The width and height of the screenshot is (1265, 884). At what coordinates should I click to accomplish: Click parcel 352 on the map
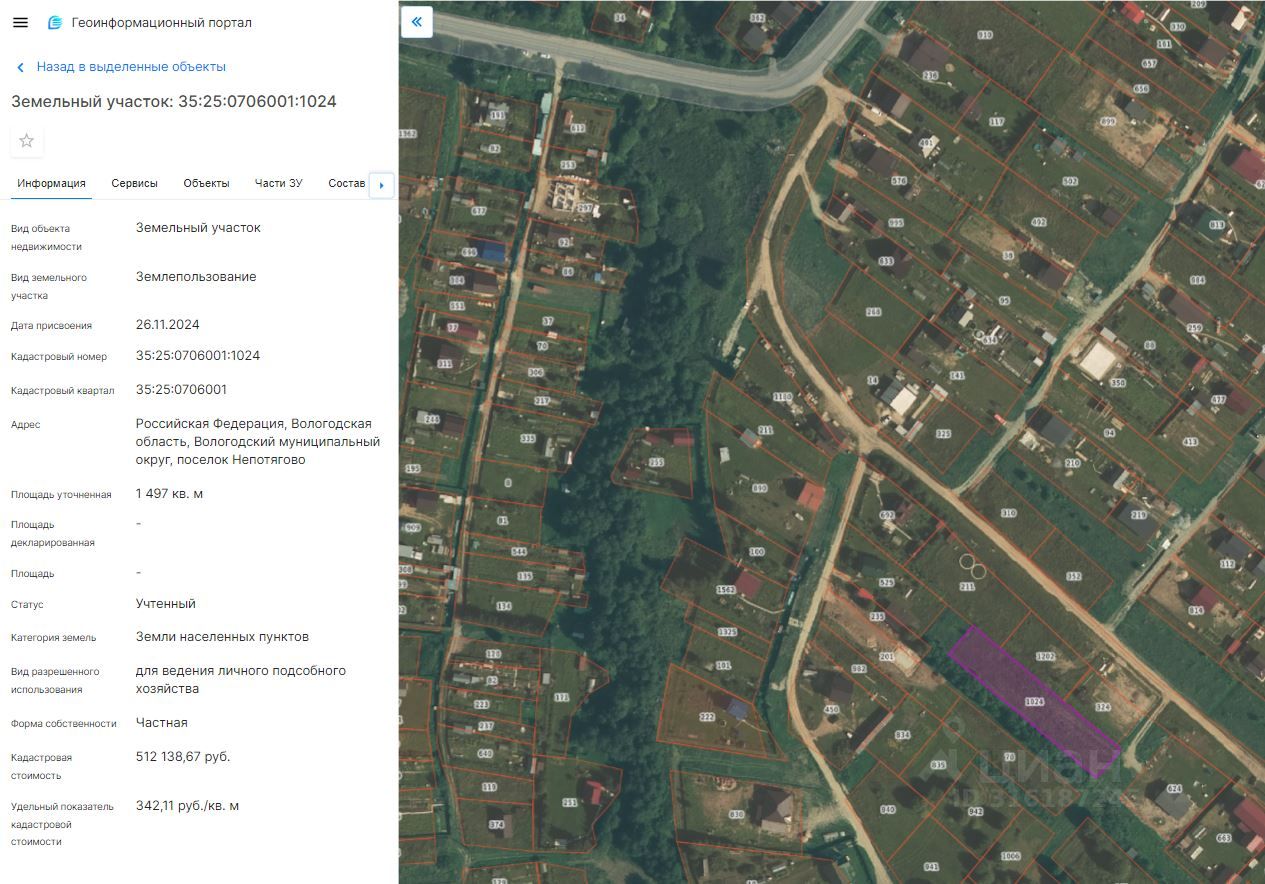point(1074,576)
